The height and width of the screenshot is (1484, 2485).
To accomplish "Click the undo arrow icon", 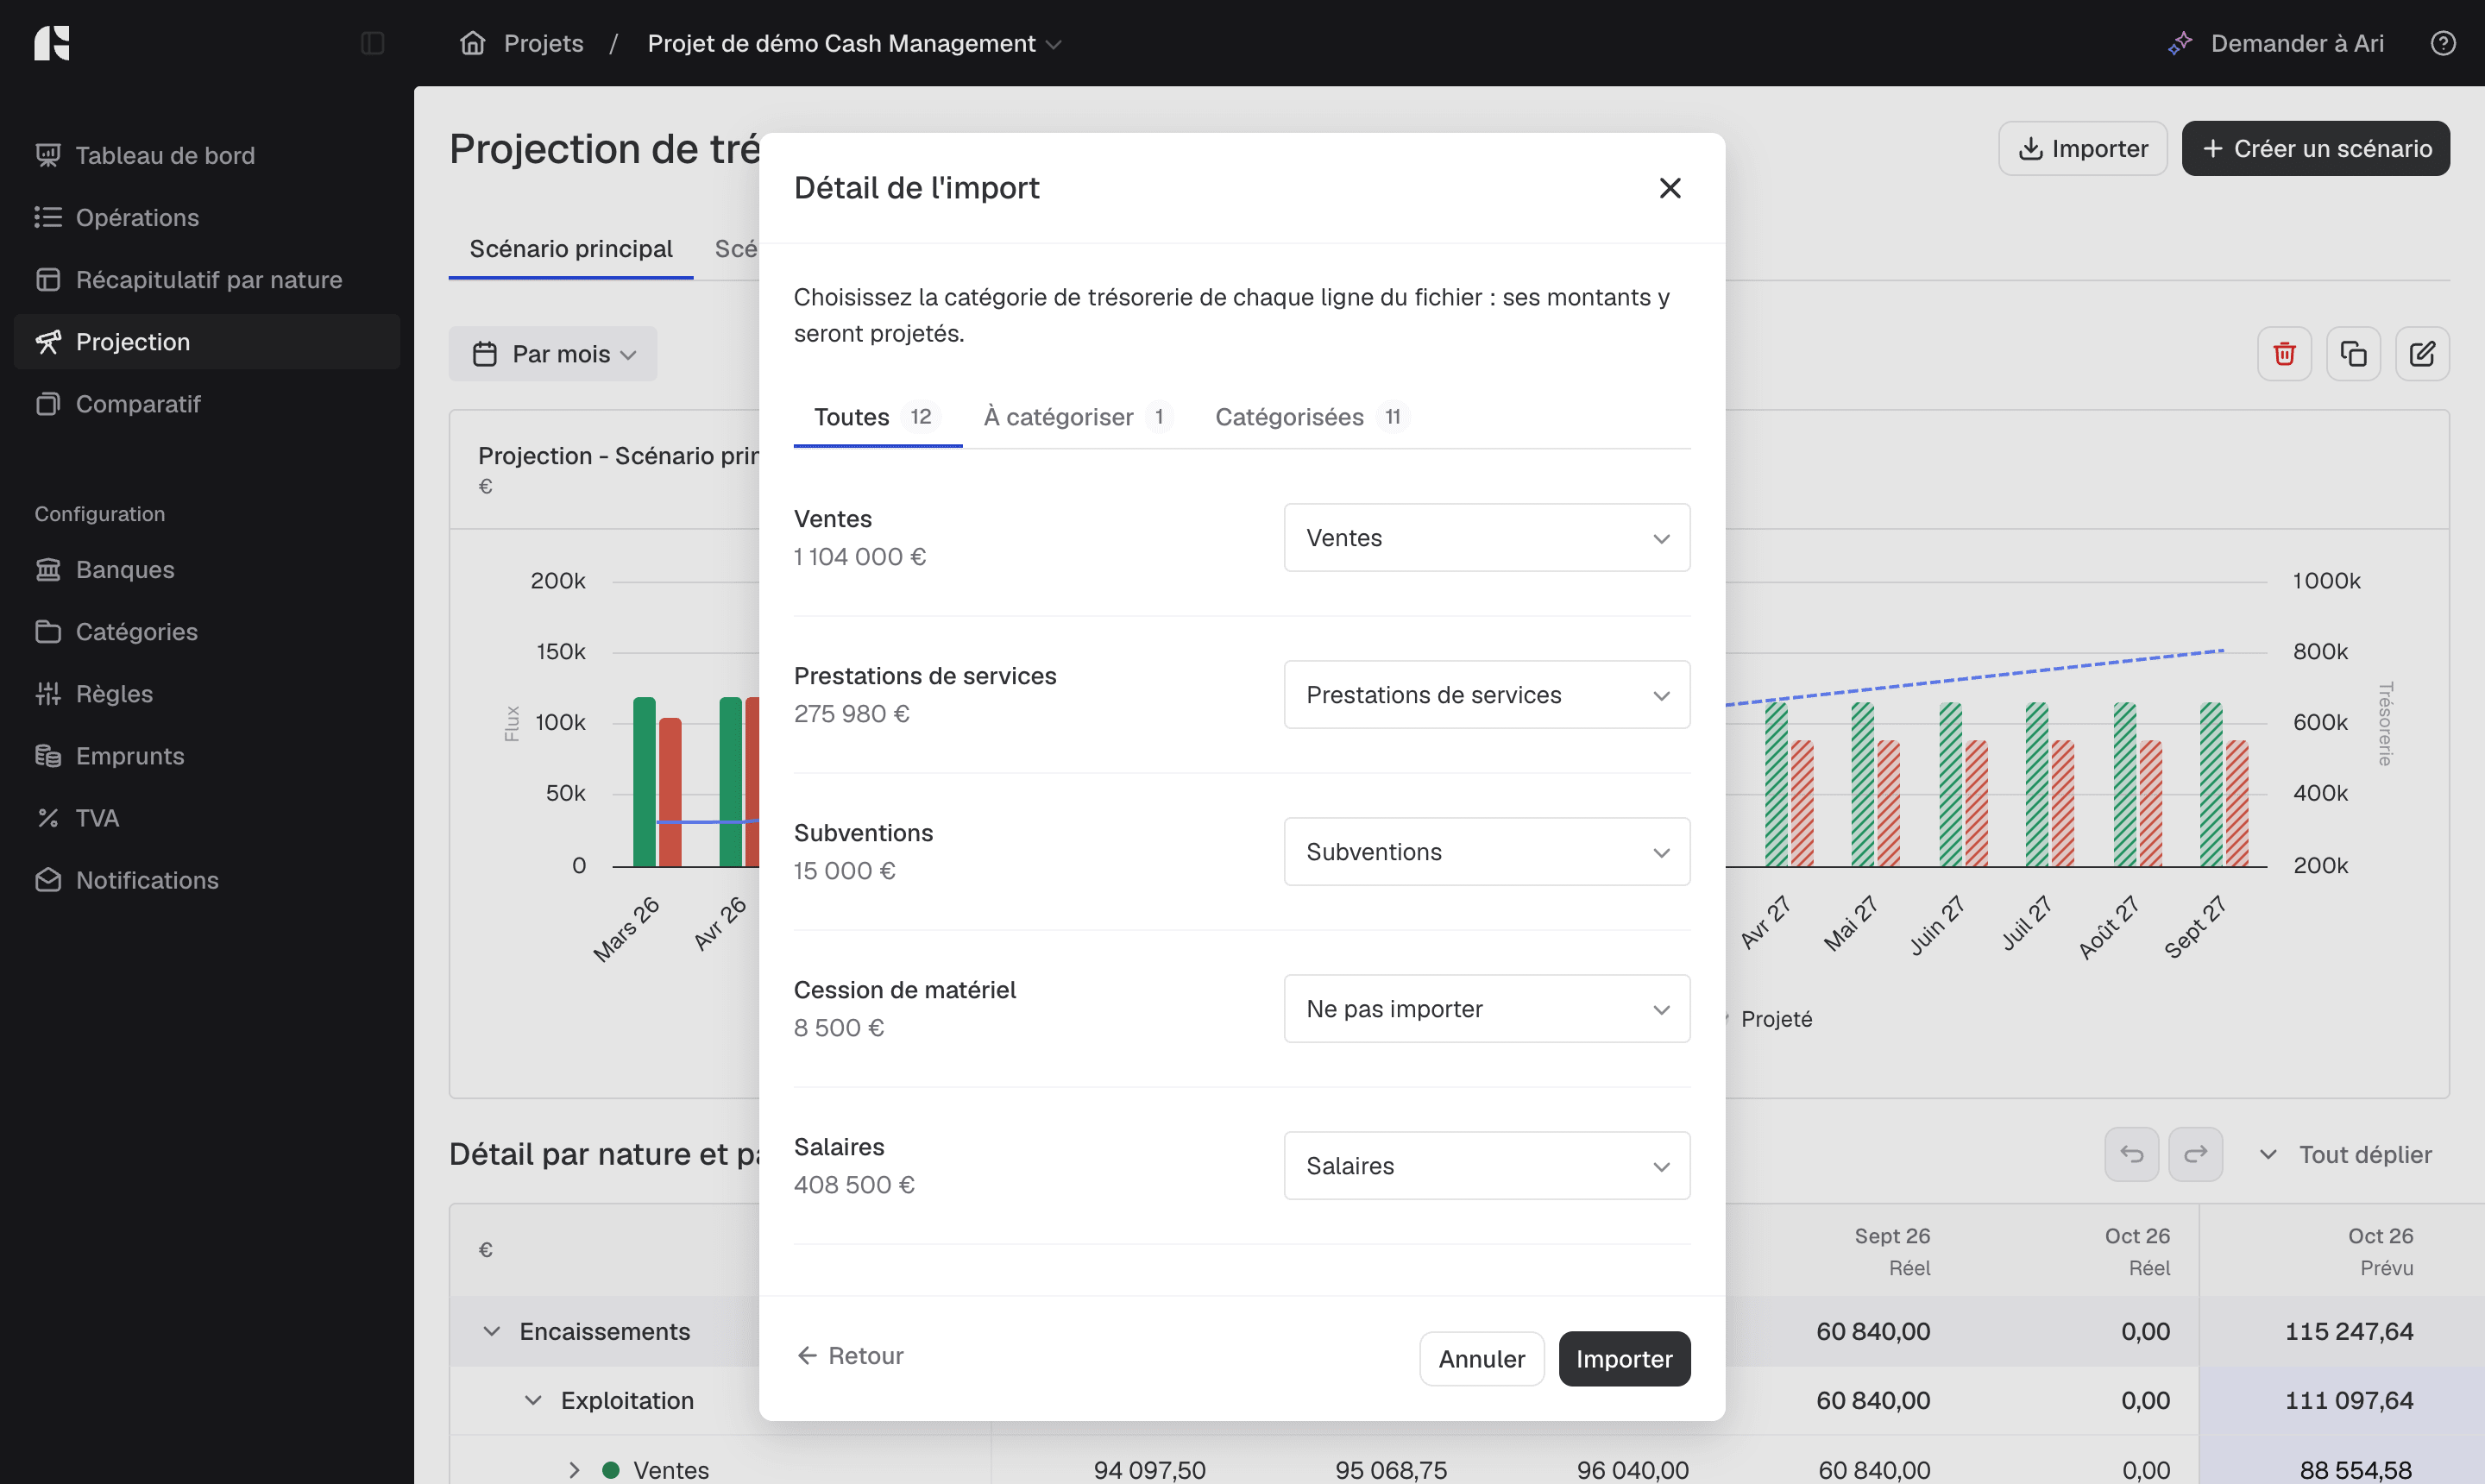I will [x=2131, y=1155].
